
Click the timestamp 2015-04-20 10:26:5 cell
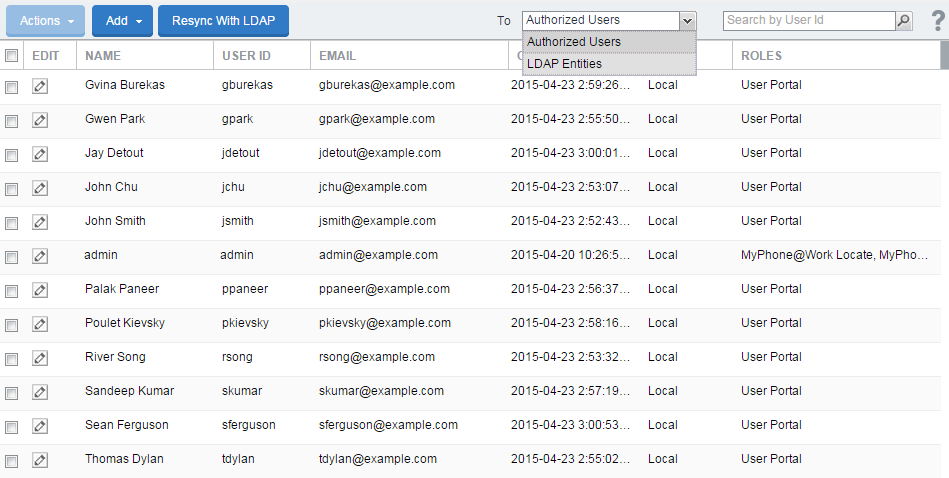point(570,255)
